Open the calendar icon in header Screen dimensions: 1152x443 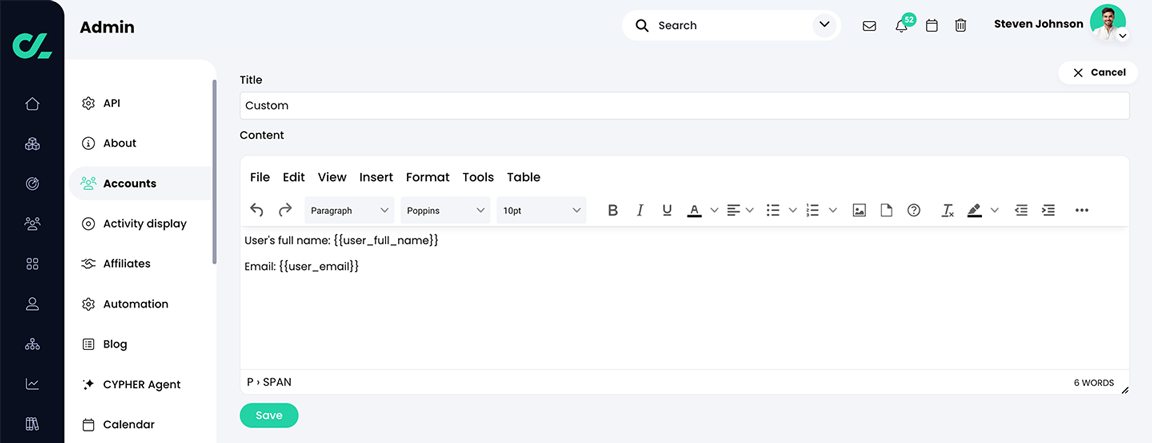coord(932,26)
